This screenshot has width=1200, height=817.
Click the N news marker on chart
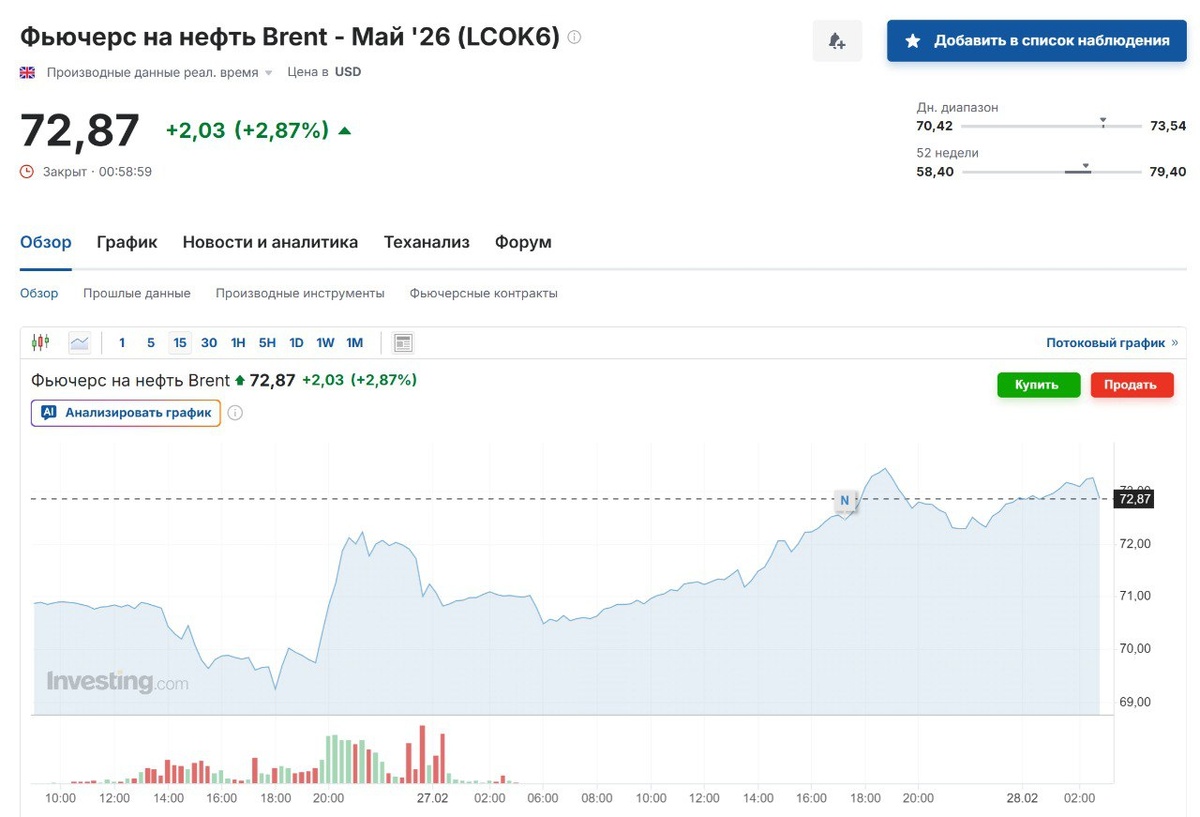click(x=844, y=500)
